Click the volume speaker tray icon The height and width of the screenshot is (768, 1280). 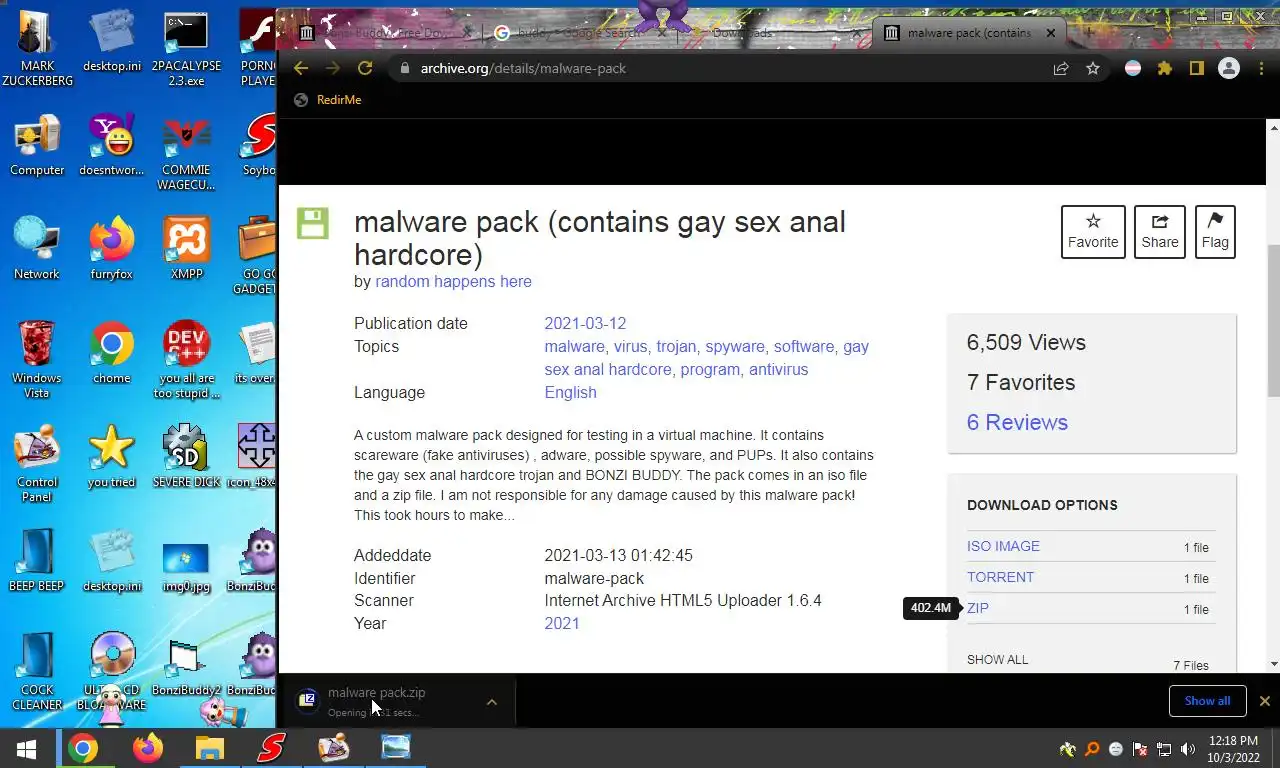click(x=1188, y=749)
